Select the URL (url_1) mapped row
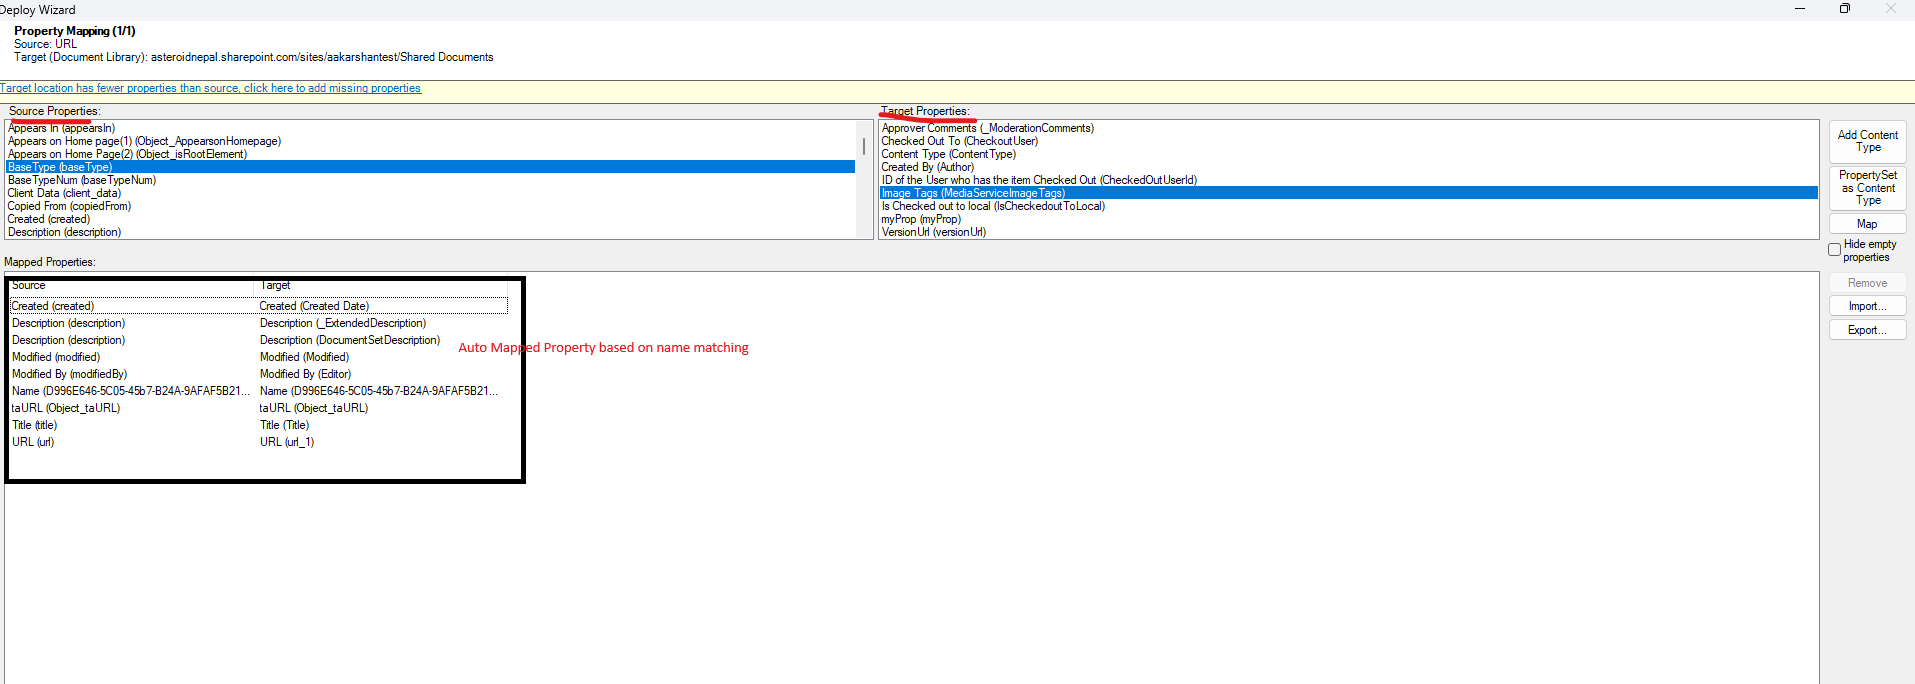1915x684 pixels. pyautogui.click(x=259, y=442)
